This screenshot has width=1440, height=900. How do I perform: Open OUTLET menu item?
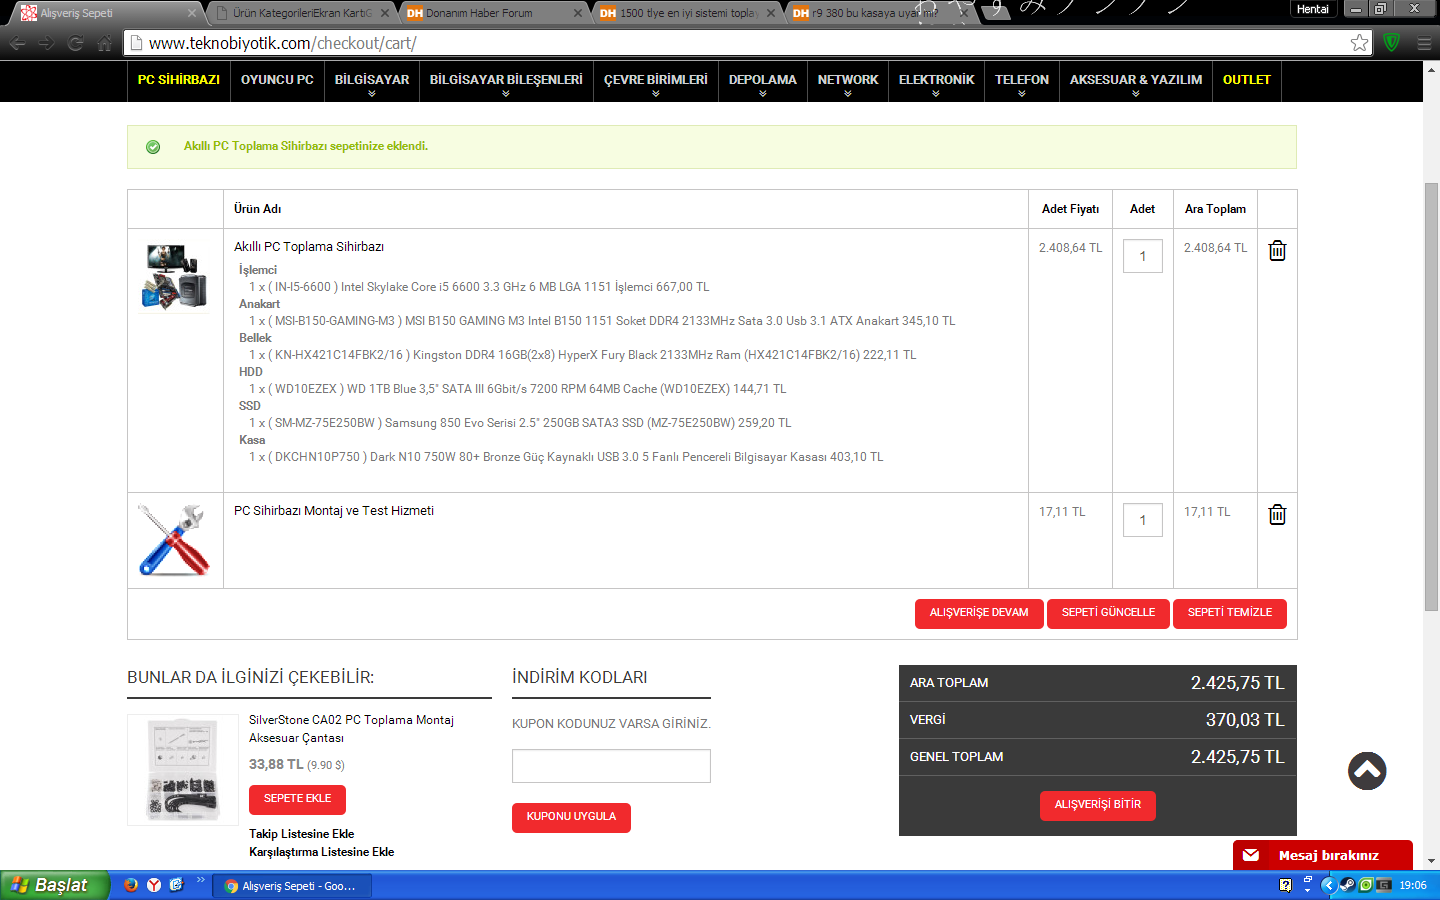(1247, 80)
